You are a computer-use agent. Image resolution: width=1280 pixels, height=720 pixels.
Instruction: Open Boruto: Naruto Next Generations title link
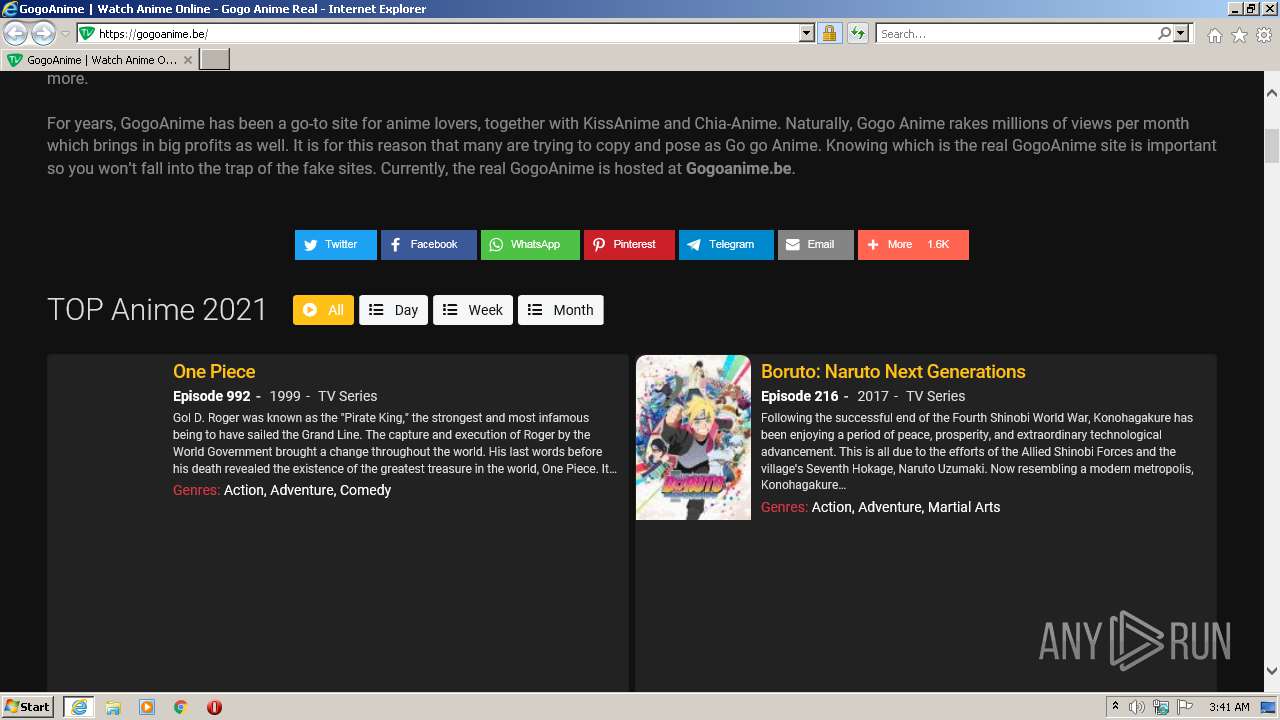pyautogui.click(x=893, y=372)
